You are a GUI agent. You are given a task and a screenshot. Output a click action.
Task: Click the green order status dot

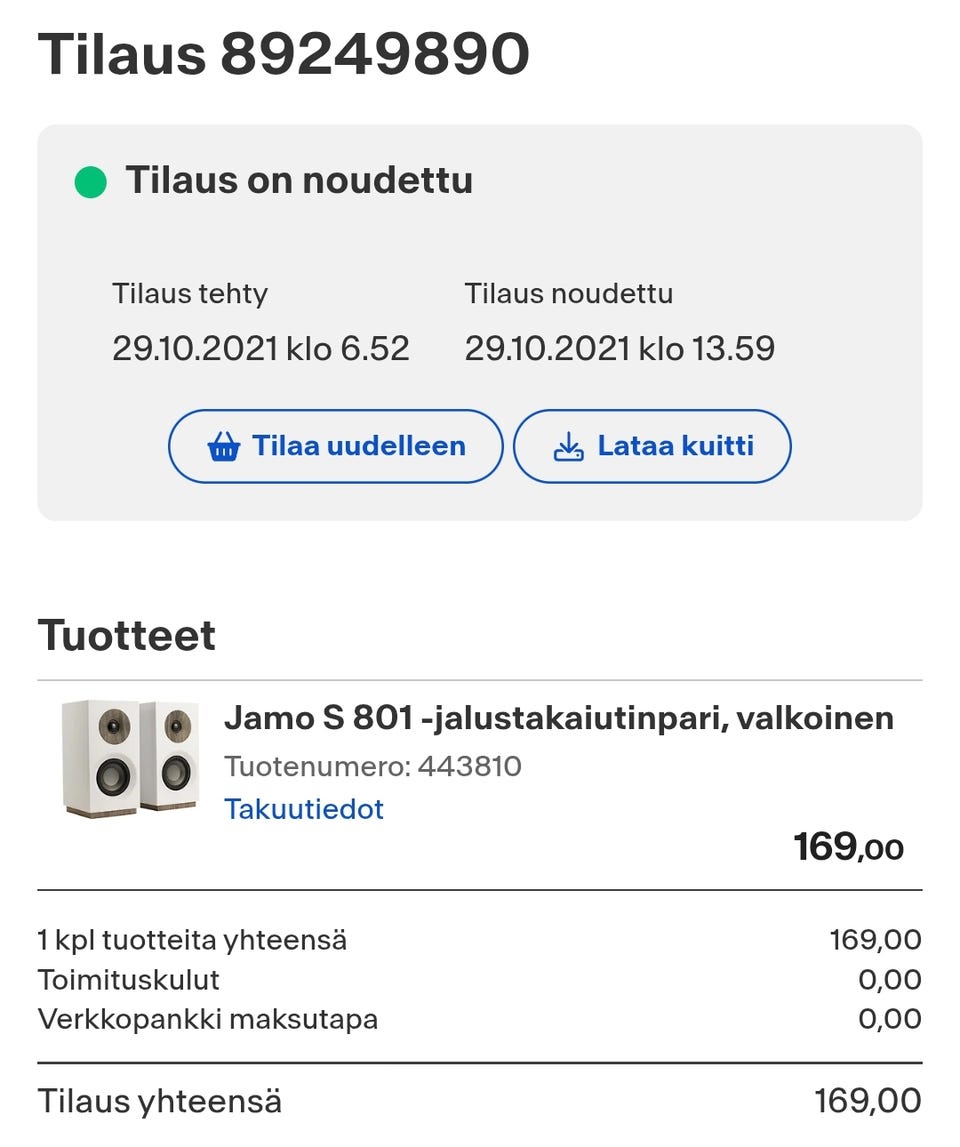tap(91, 182)
